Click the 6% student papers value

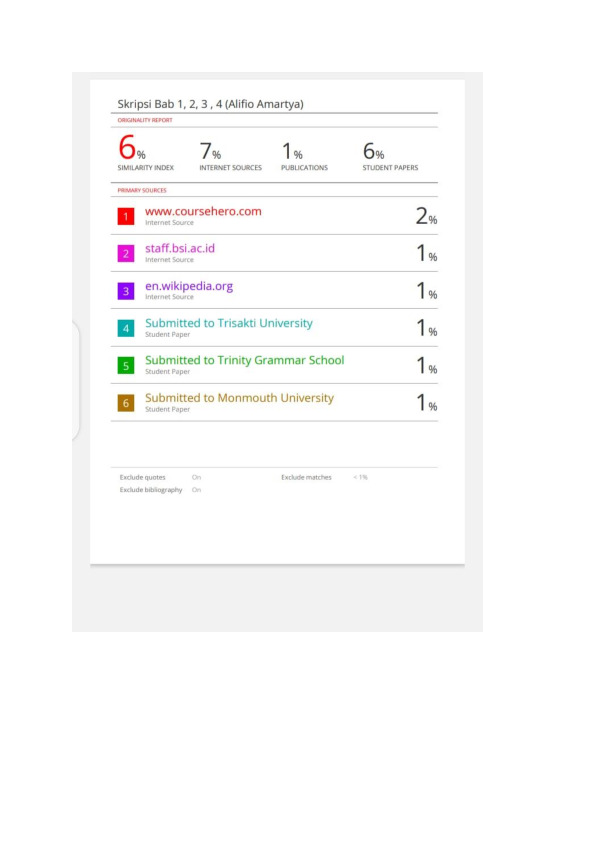coord(373,151)
